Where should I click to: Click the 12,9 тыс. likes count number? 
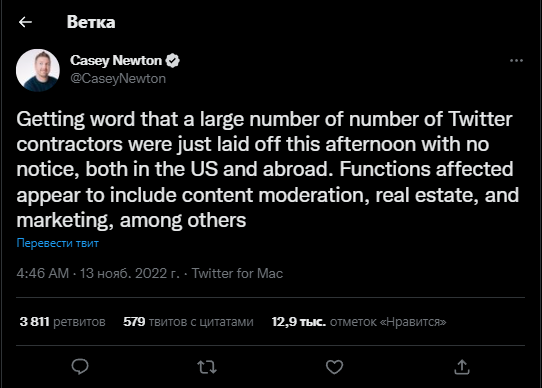coord(299,322)
